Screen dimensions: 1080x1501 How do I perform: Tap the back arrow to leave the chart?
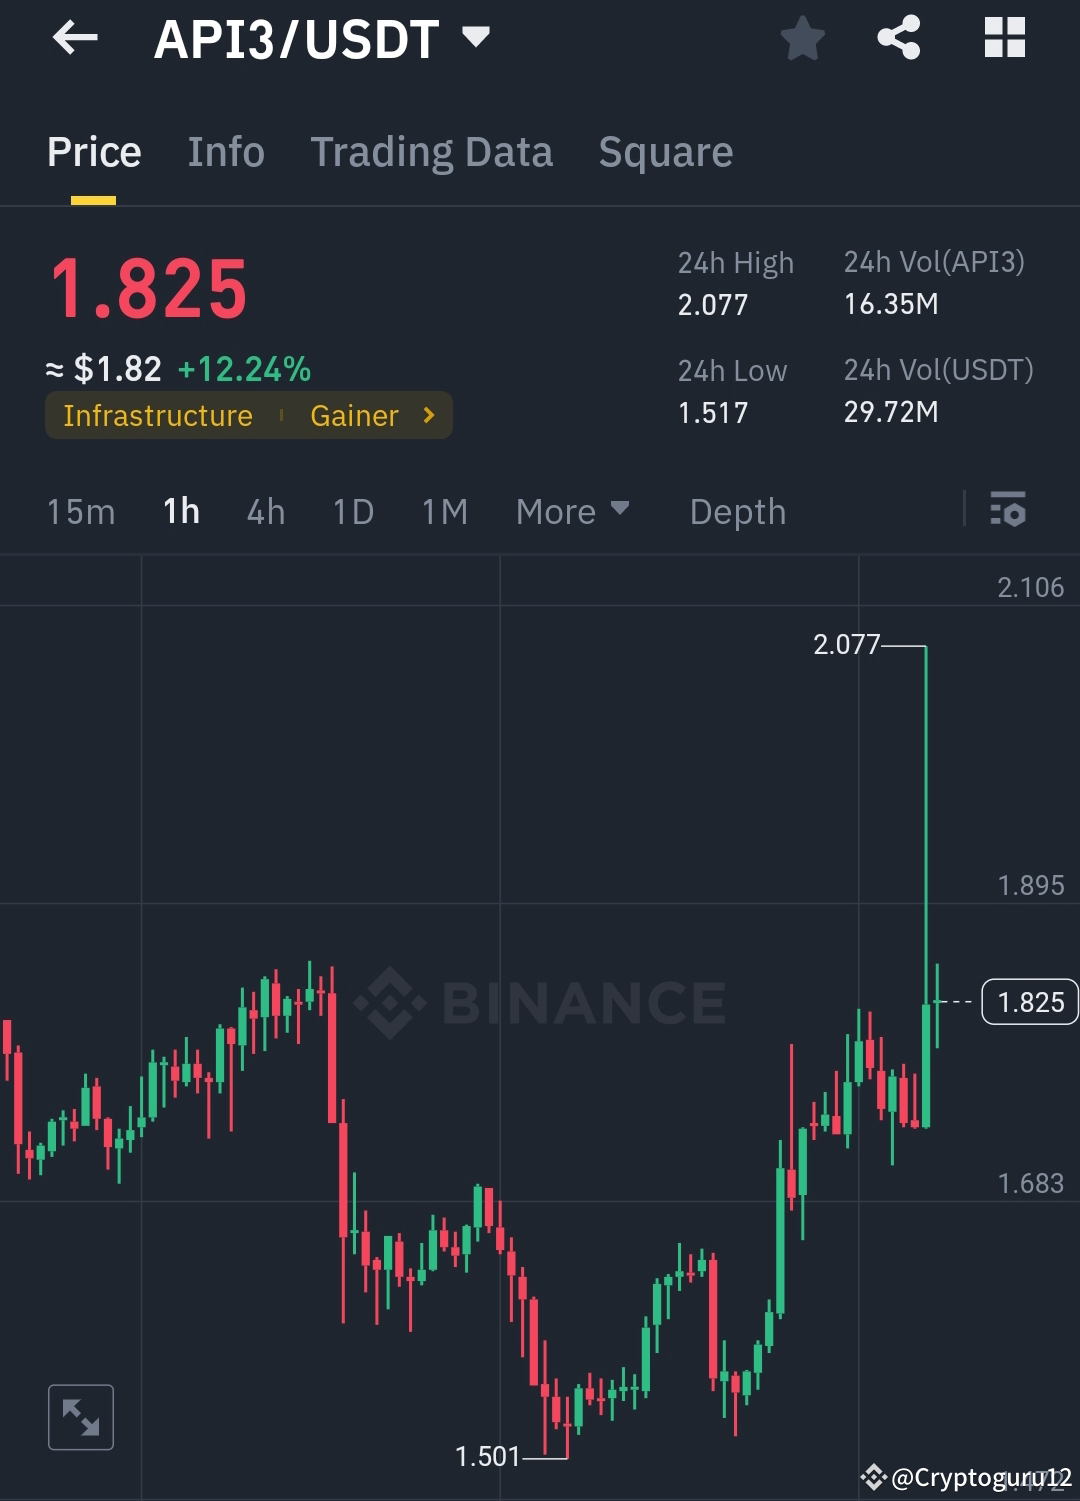[75, 38]
